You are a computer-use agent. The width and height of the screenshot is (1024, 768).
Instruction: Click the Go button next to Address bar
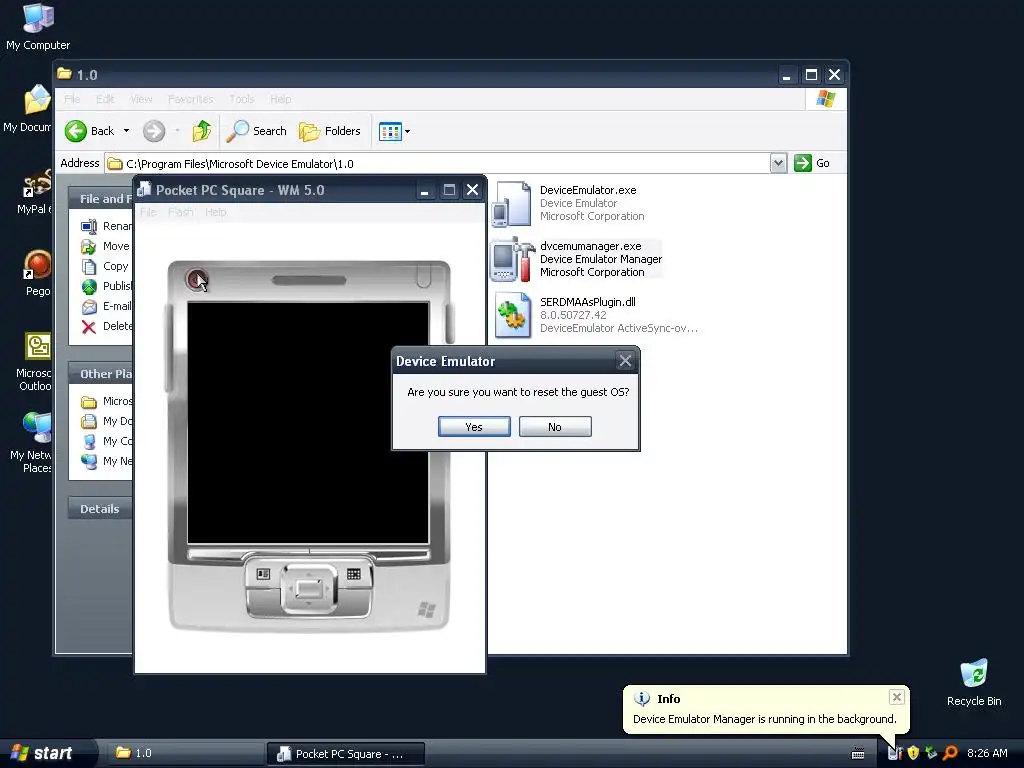point(812,163)
